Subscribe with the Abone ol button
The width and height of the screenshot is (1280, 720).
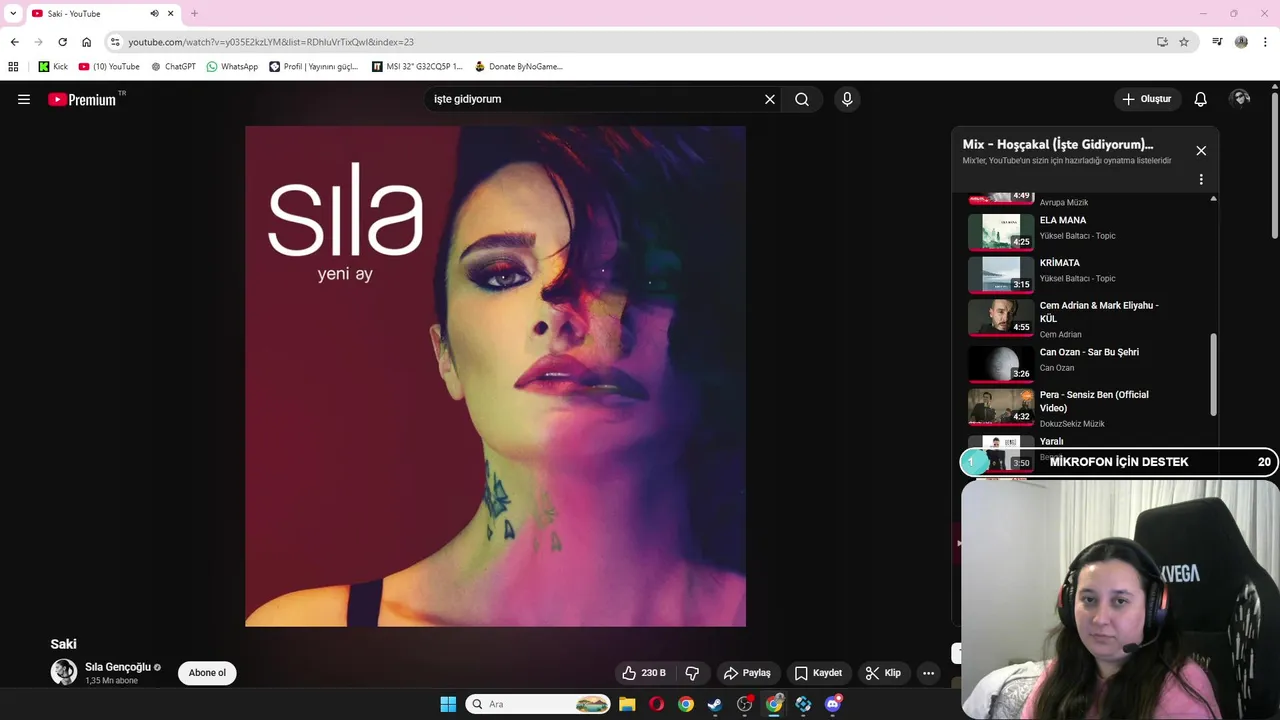pos(207,673)
